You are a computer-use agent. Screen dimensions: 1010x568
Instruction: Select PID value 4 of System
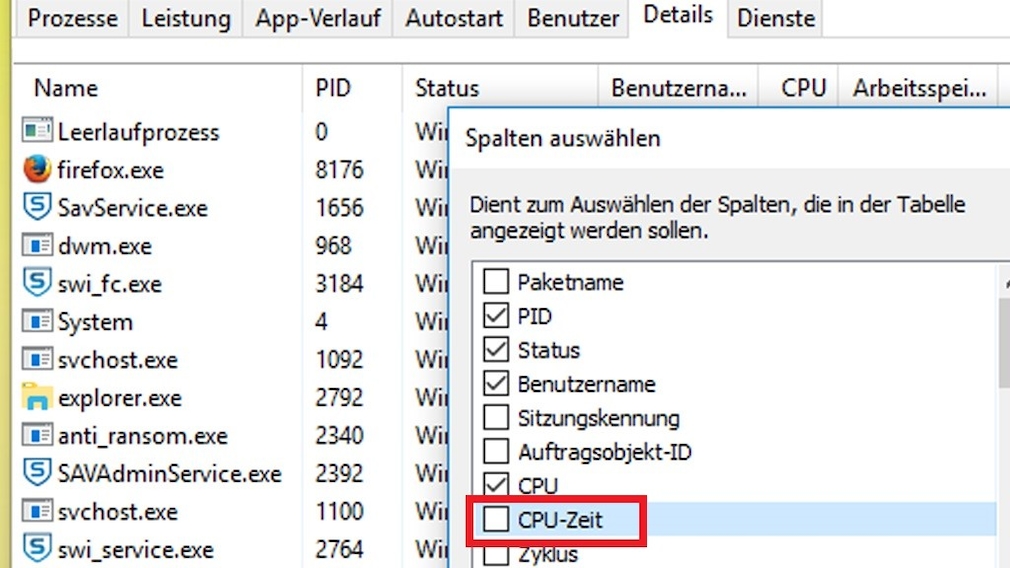321,321
